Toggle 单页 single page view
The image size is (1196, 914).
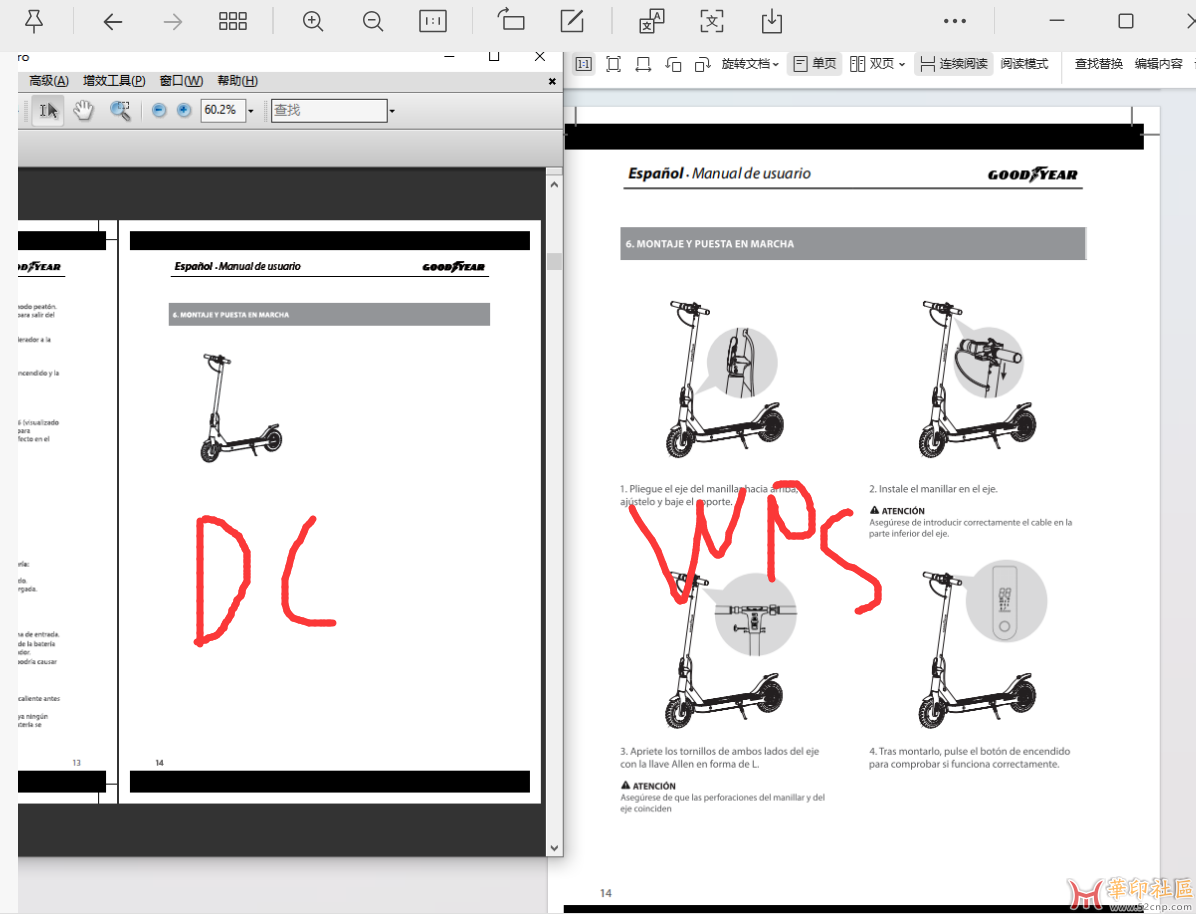click(814, 64)
